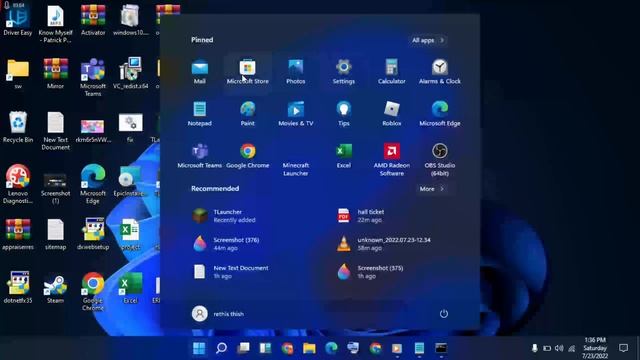Open AMD Radeon Software
The width and height of the screenshot is (640, 360).
tap(391, 160)
